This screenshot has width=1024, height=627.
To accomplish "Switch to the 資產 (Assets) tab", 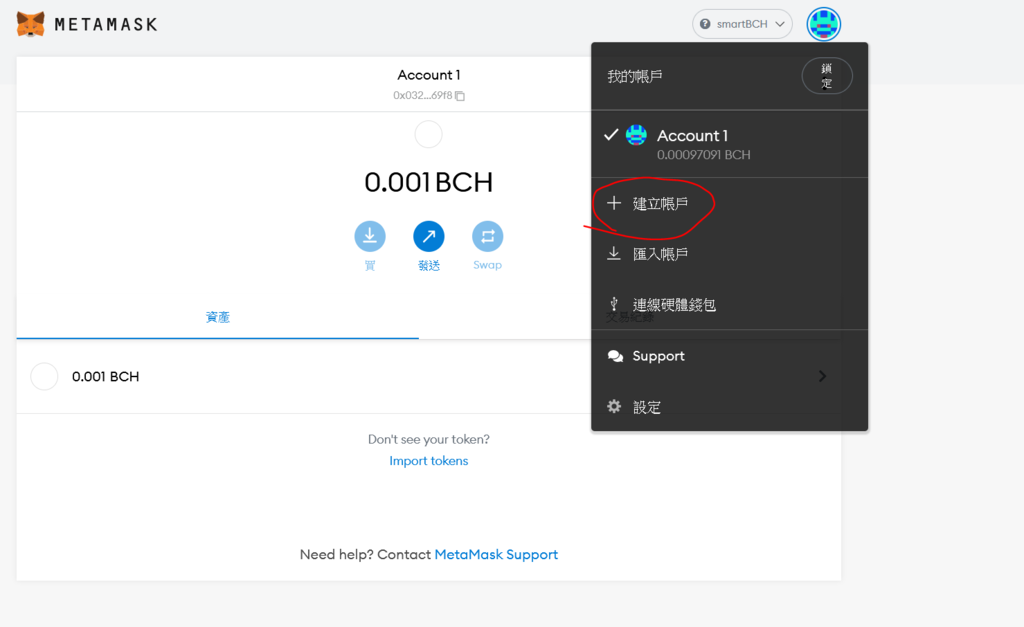I will [217, 317].
